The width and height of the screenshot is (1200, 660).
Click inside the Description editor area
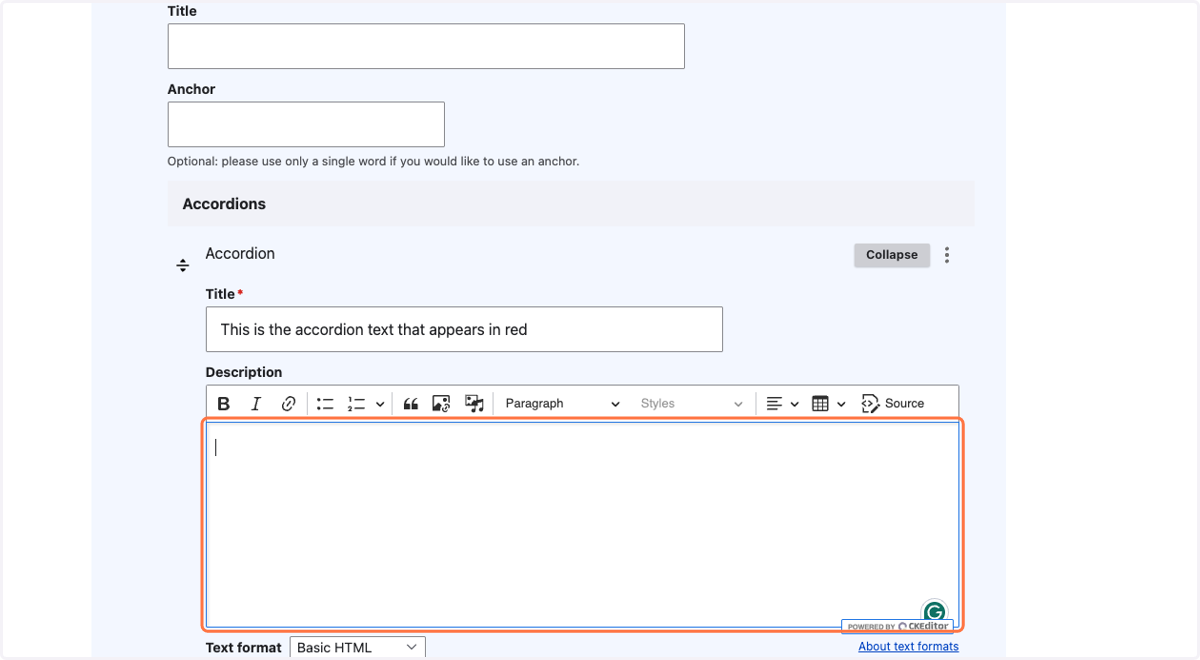coord(582,525)
